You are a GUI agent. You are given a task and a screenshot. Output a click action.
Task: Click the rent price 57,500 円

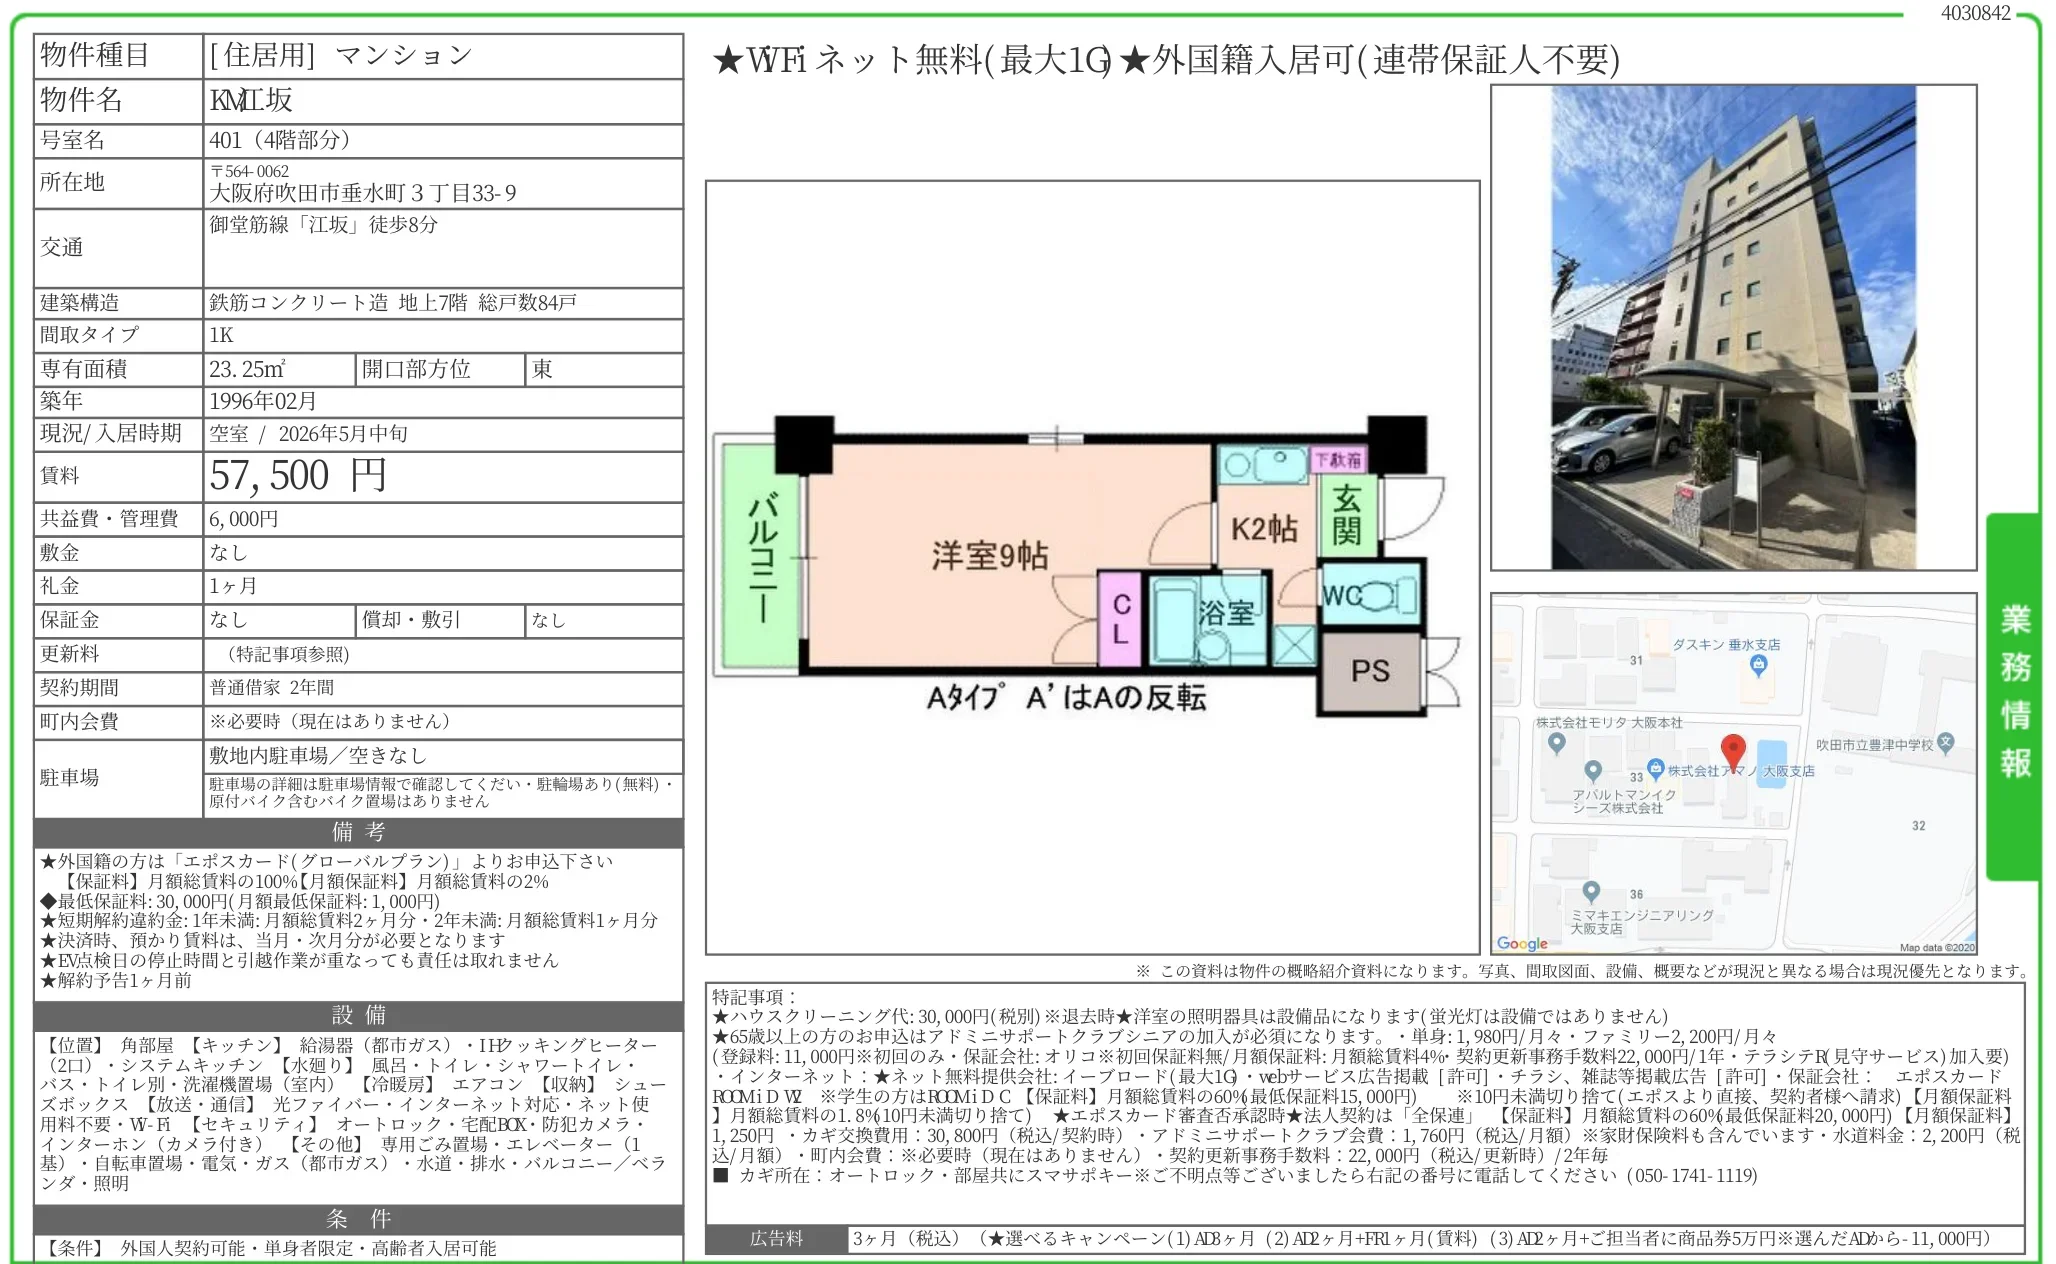click(298, 476)
